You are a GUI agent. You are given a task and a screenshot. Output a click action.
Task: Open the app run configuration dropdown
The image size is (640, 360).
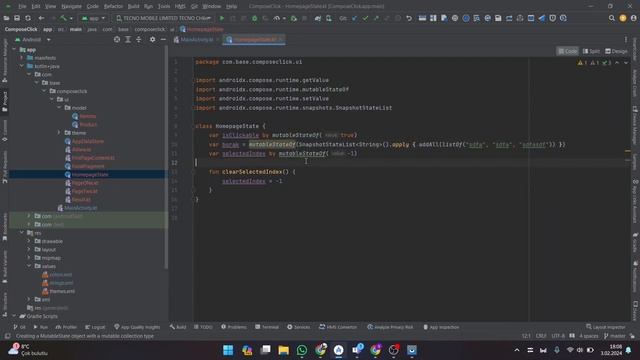coord(93,18)
